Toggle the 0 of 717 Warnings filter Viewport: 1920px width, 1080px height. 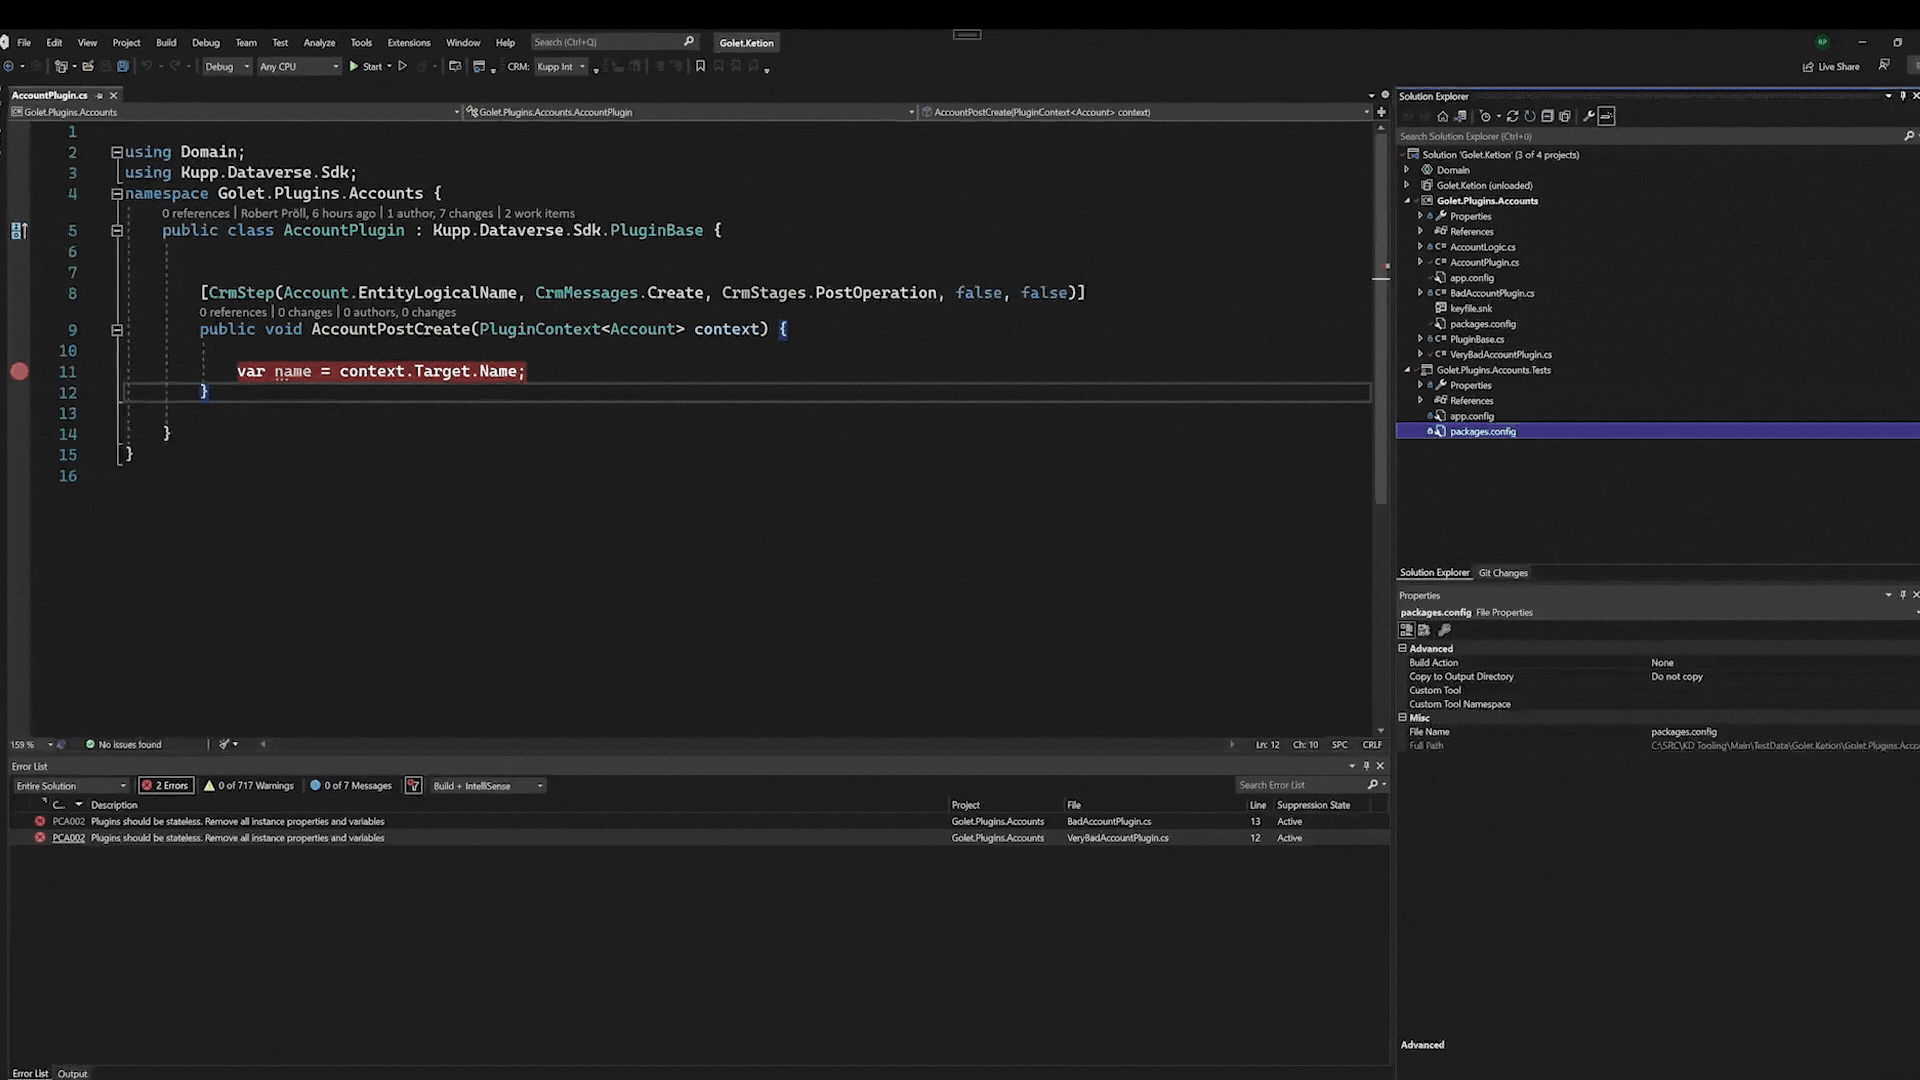click(x=249, y=785)
